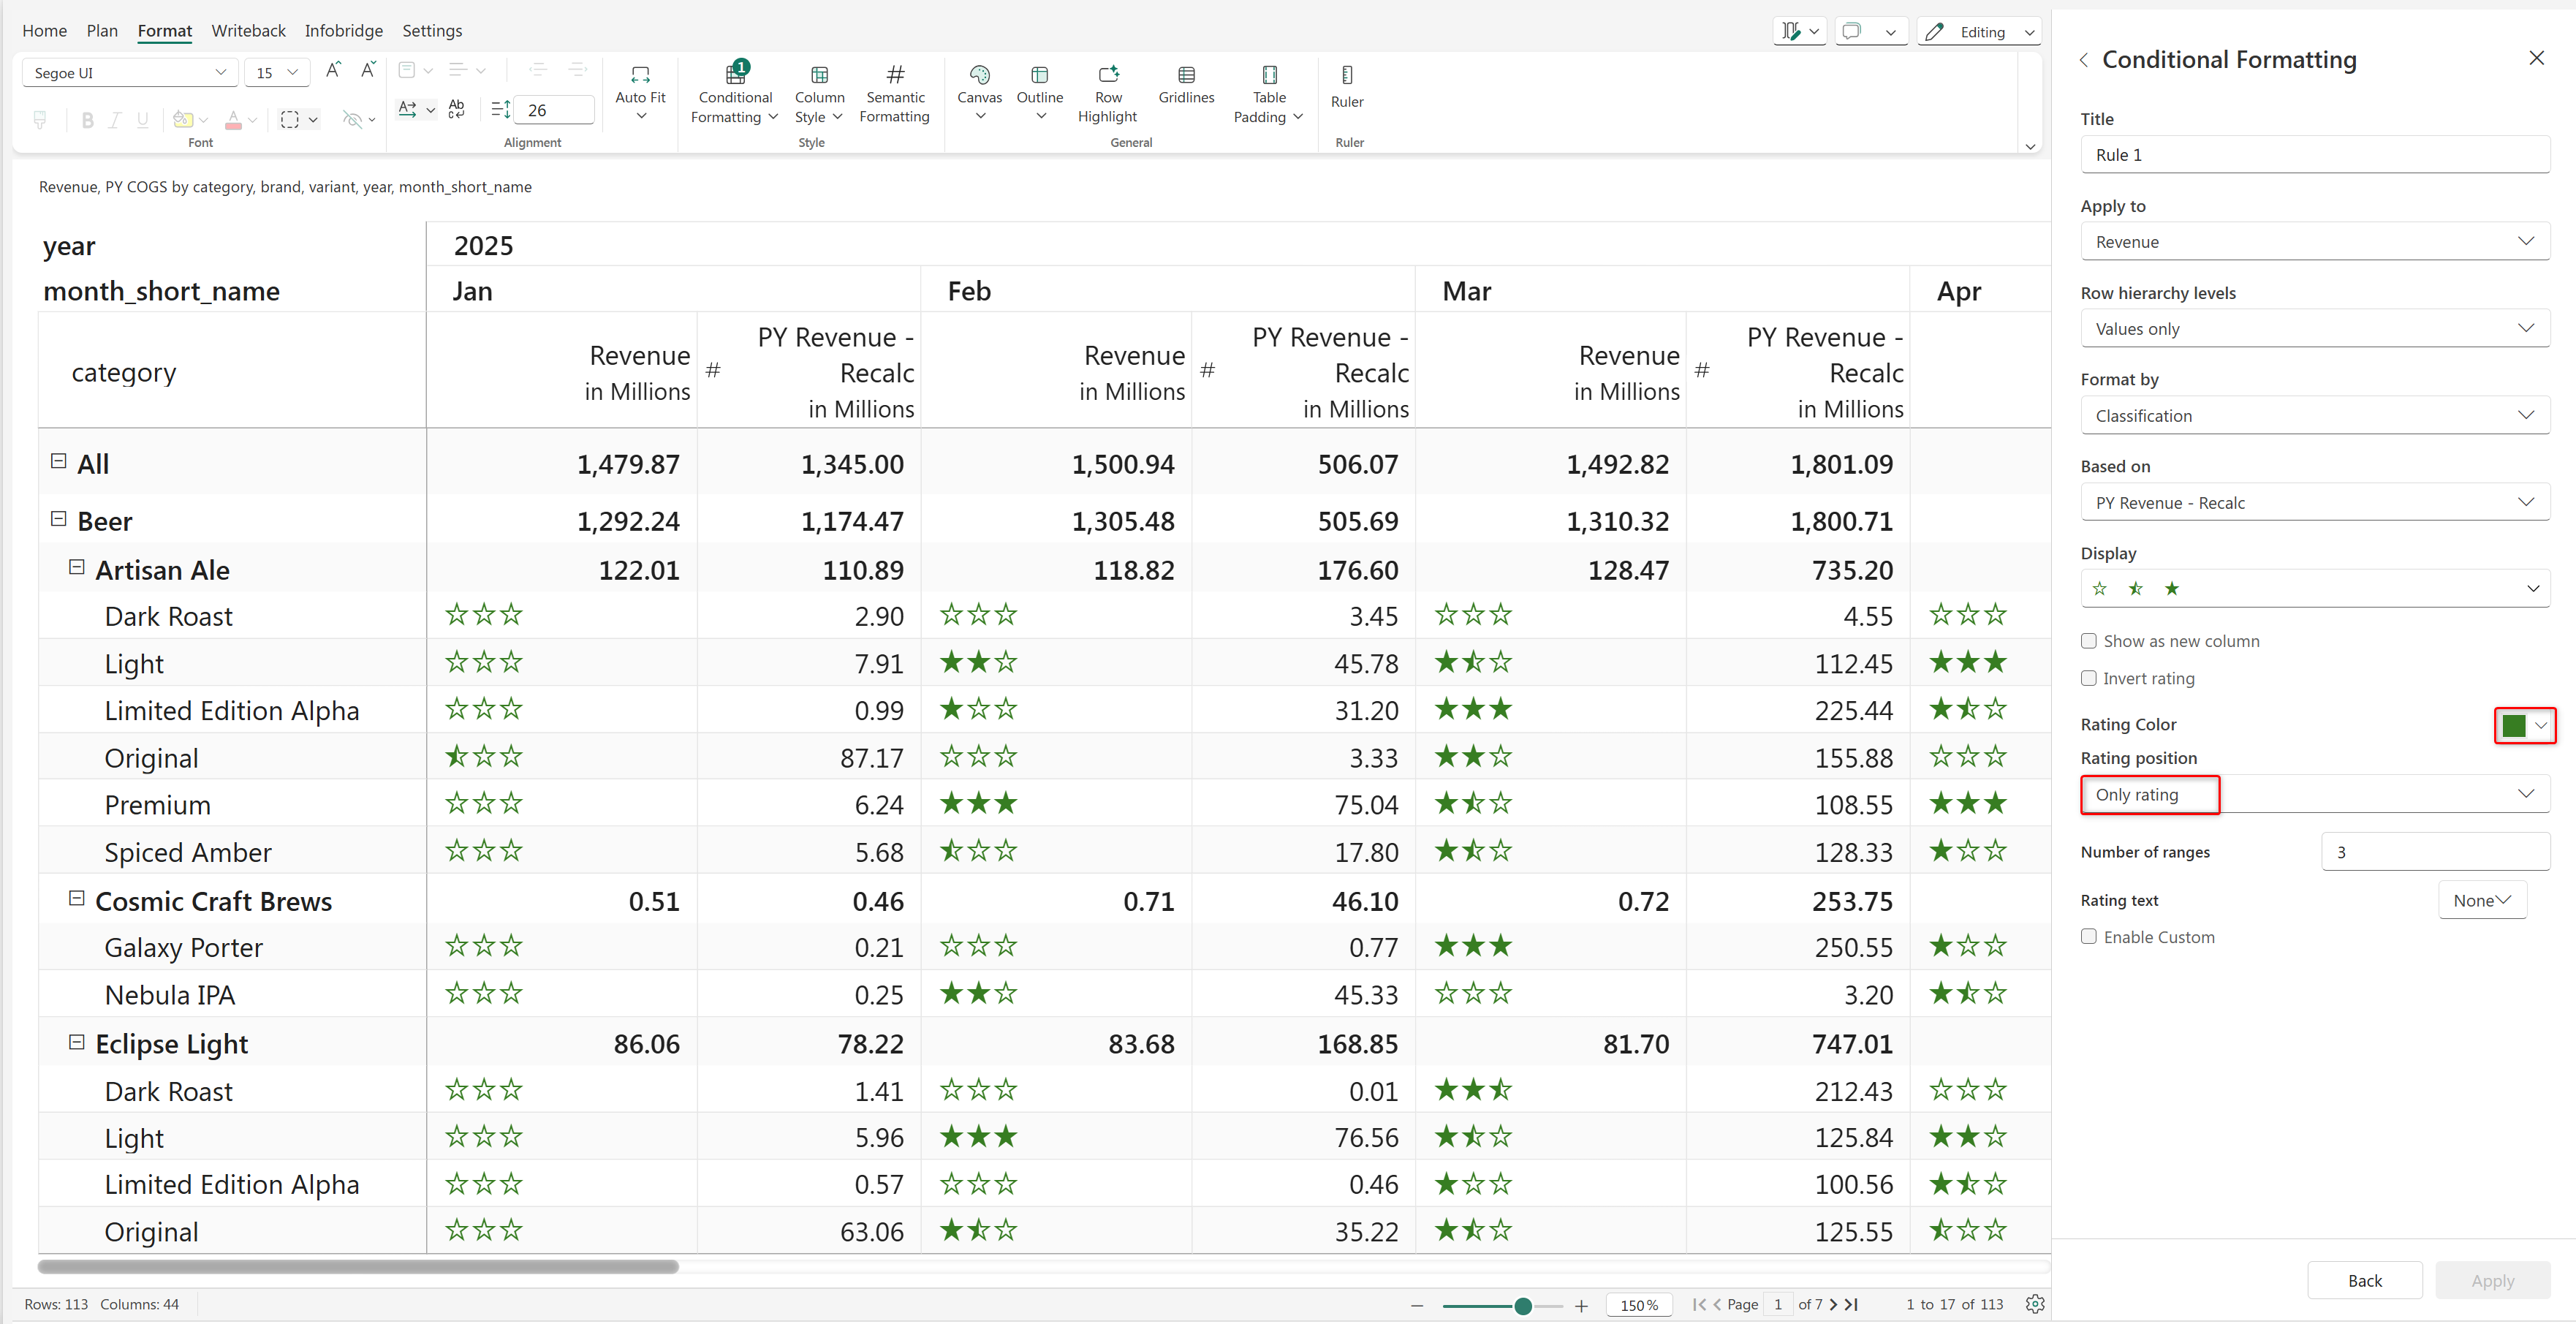Tick the Enable Custom checkbox
The height and width of the screenshot is (1324, 2576).
click(x=2089, y=937)
